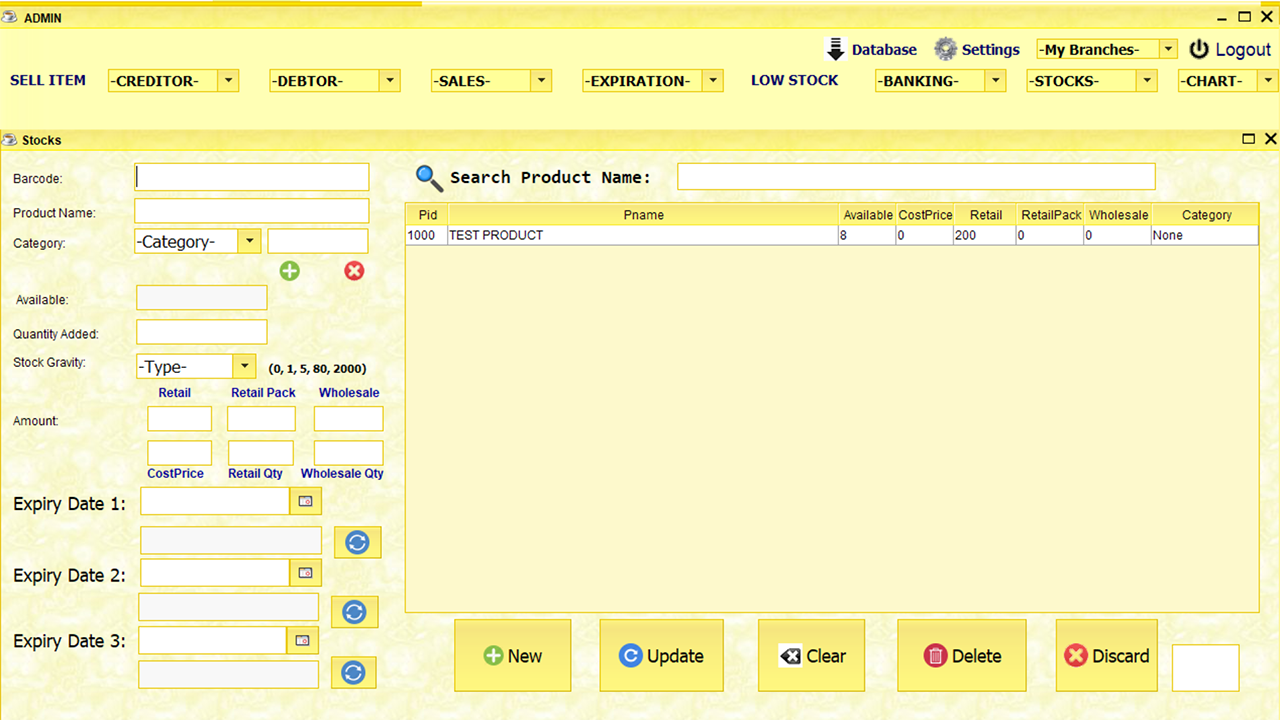Image resolution: width=1280 pixels, height=720 pixels.
Task: Click the refresh icon next to Expiry Date 3
Action: [x=353, y=672]
